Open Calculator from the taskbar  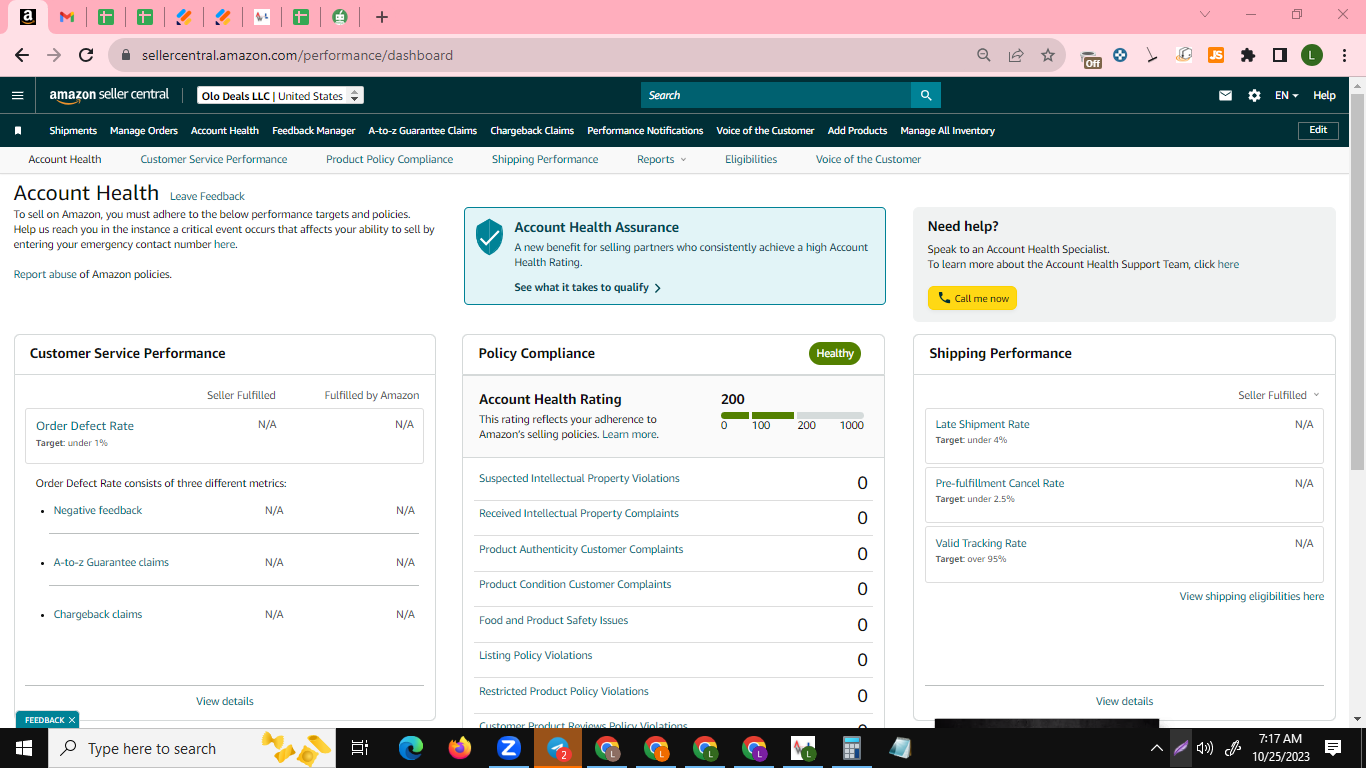click(852, 748)
